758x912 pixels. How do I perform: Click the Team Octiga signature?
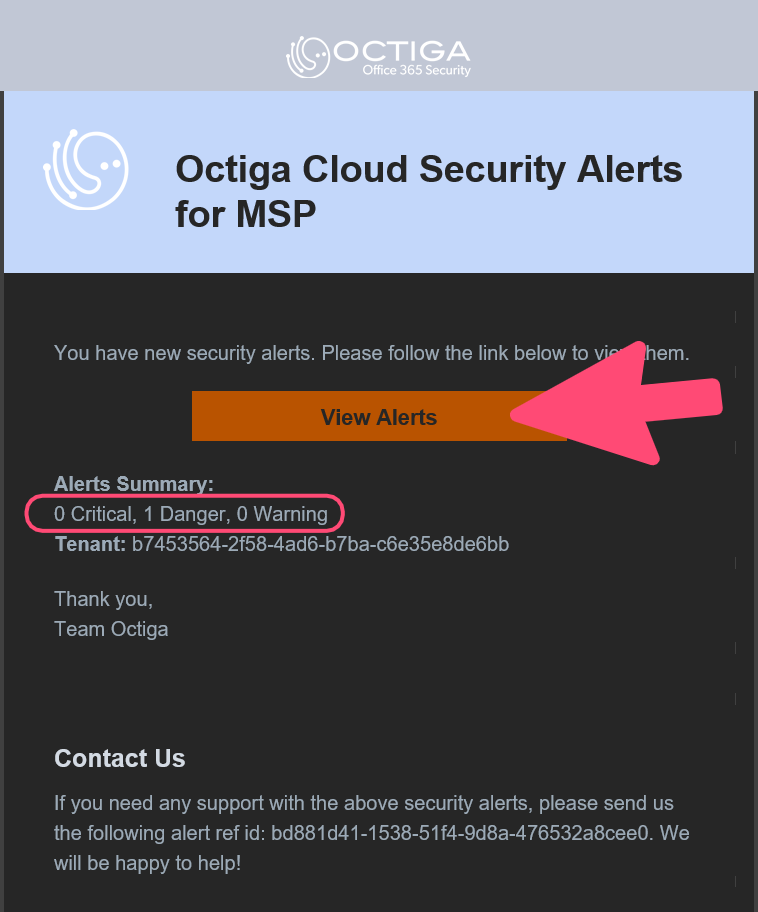[x=111, y=629]
